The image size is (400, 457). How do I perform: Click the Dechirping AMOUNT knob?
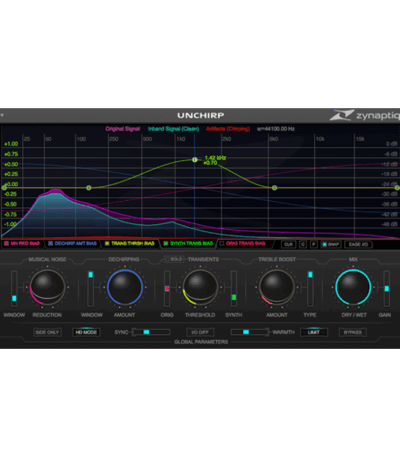point(125,287)
